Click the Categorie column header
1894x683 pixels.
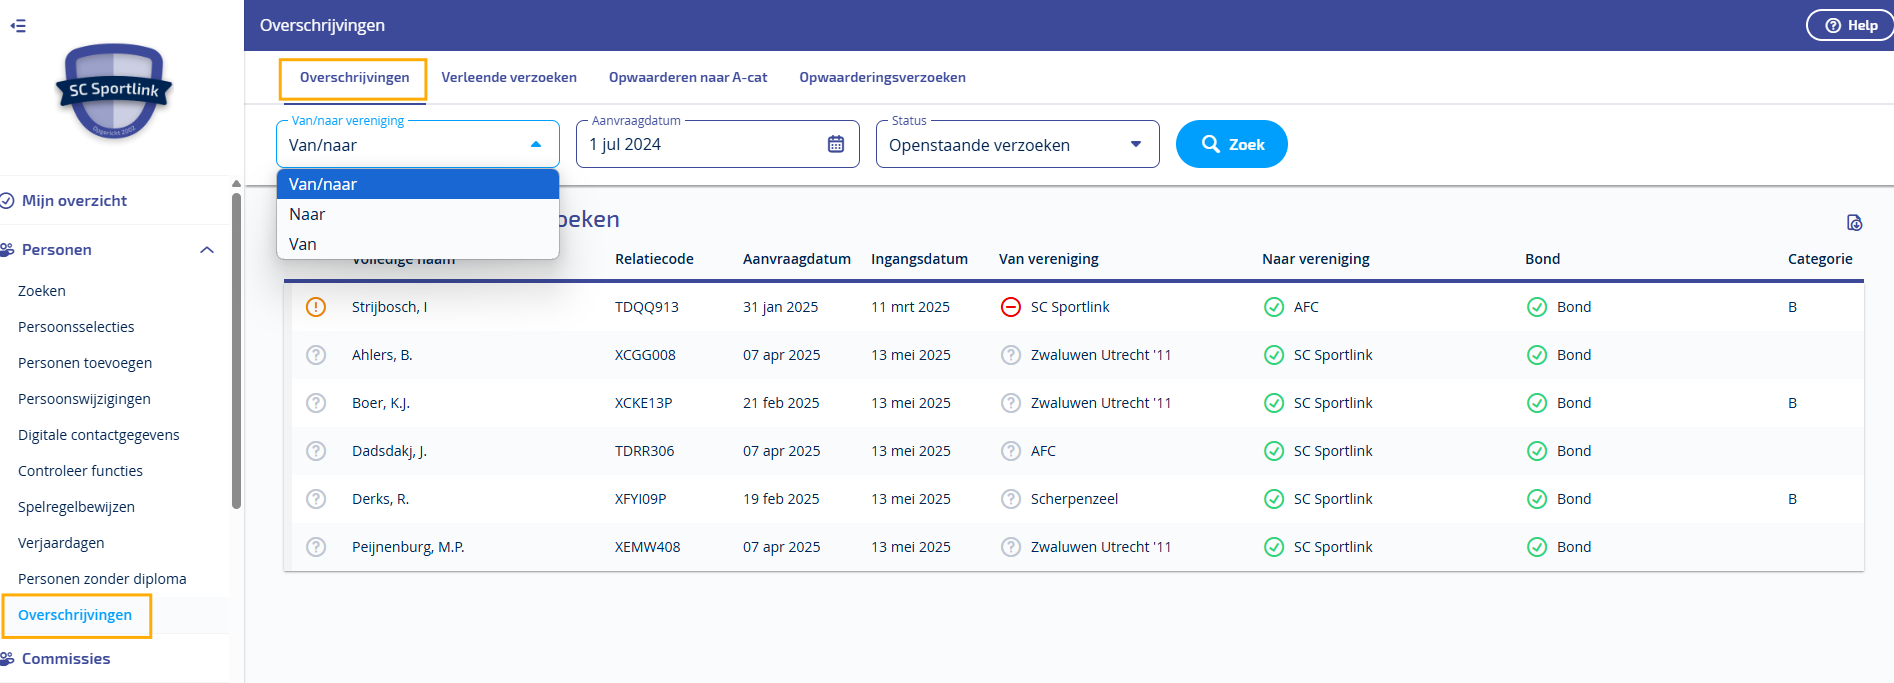[x=1820, y=259]
